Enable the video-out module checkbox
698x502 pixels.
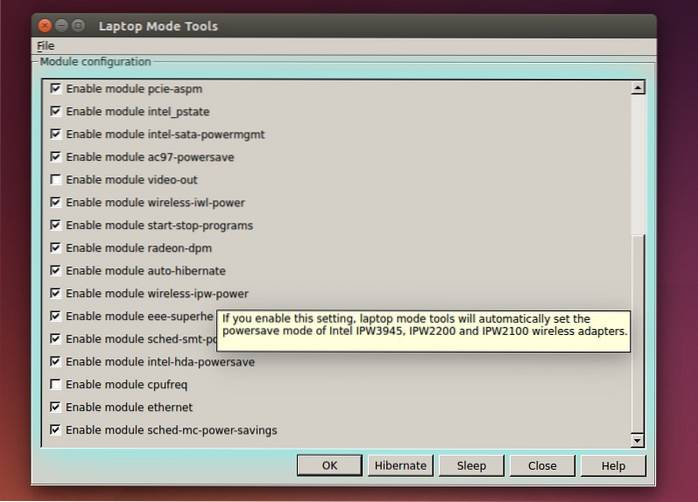click(56, 180)
